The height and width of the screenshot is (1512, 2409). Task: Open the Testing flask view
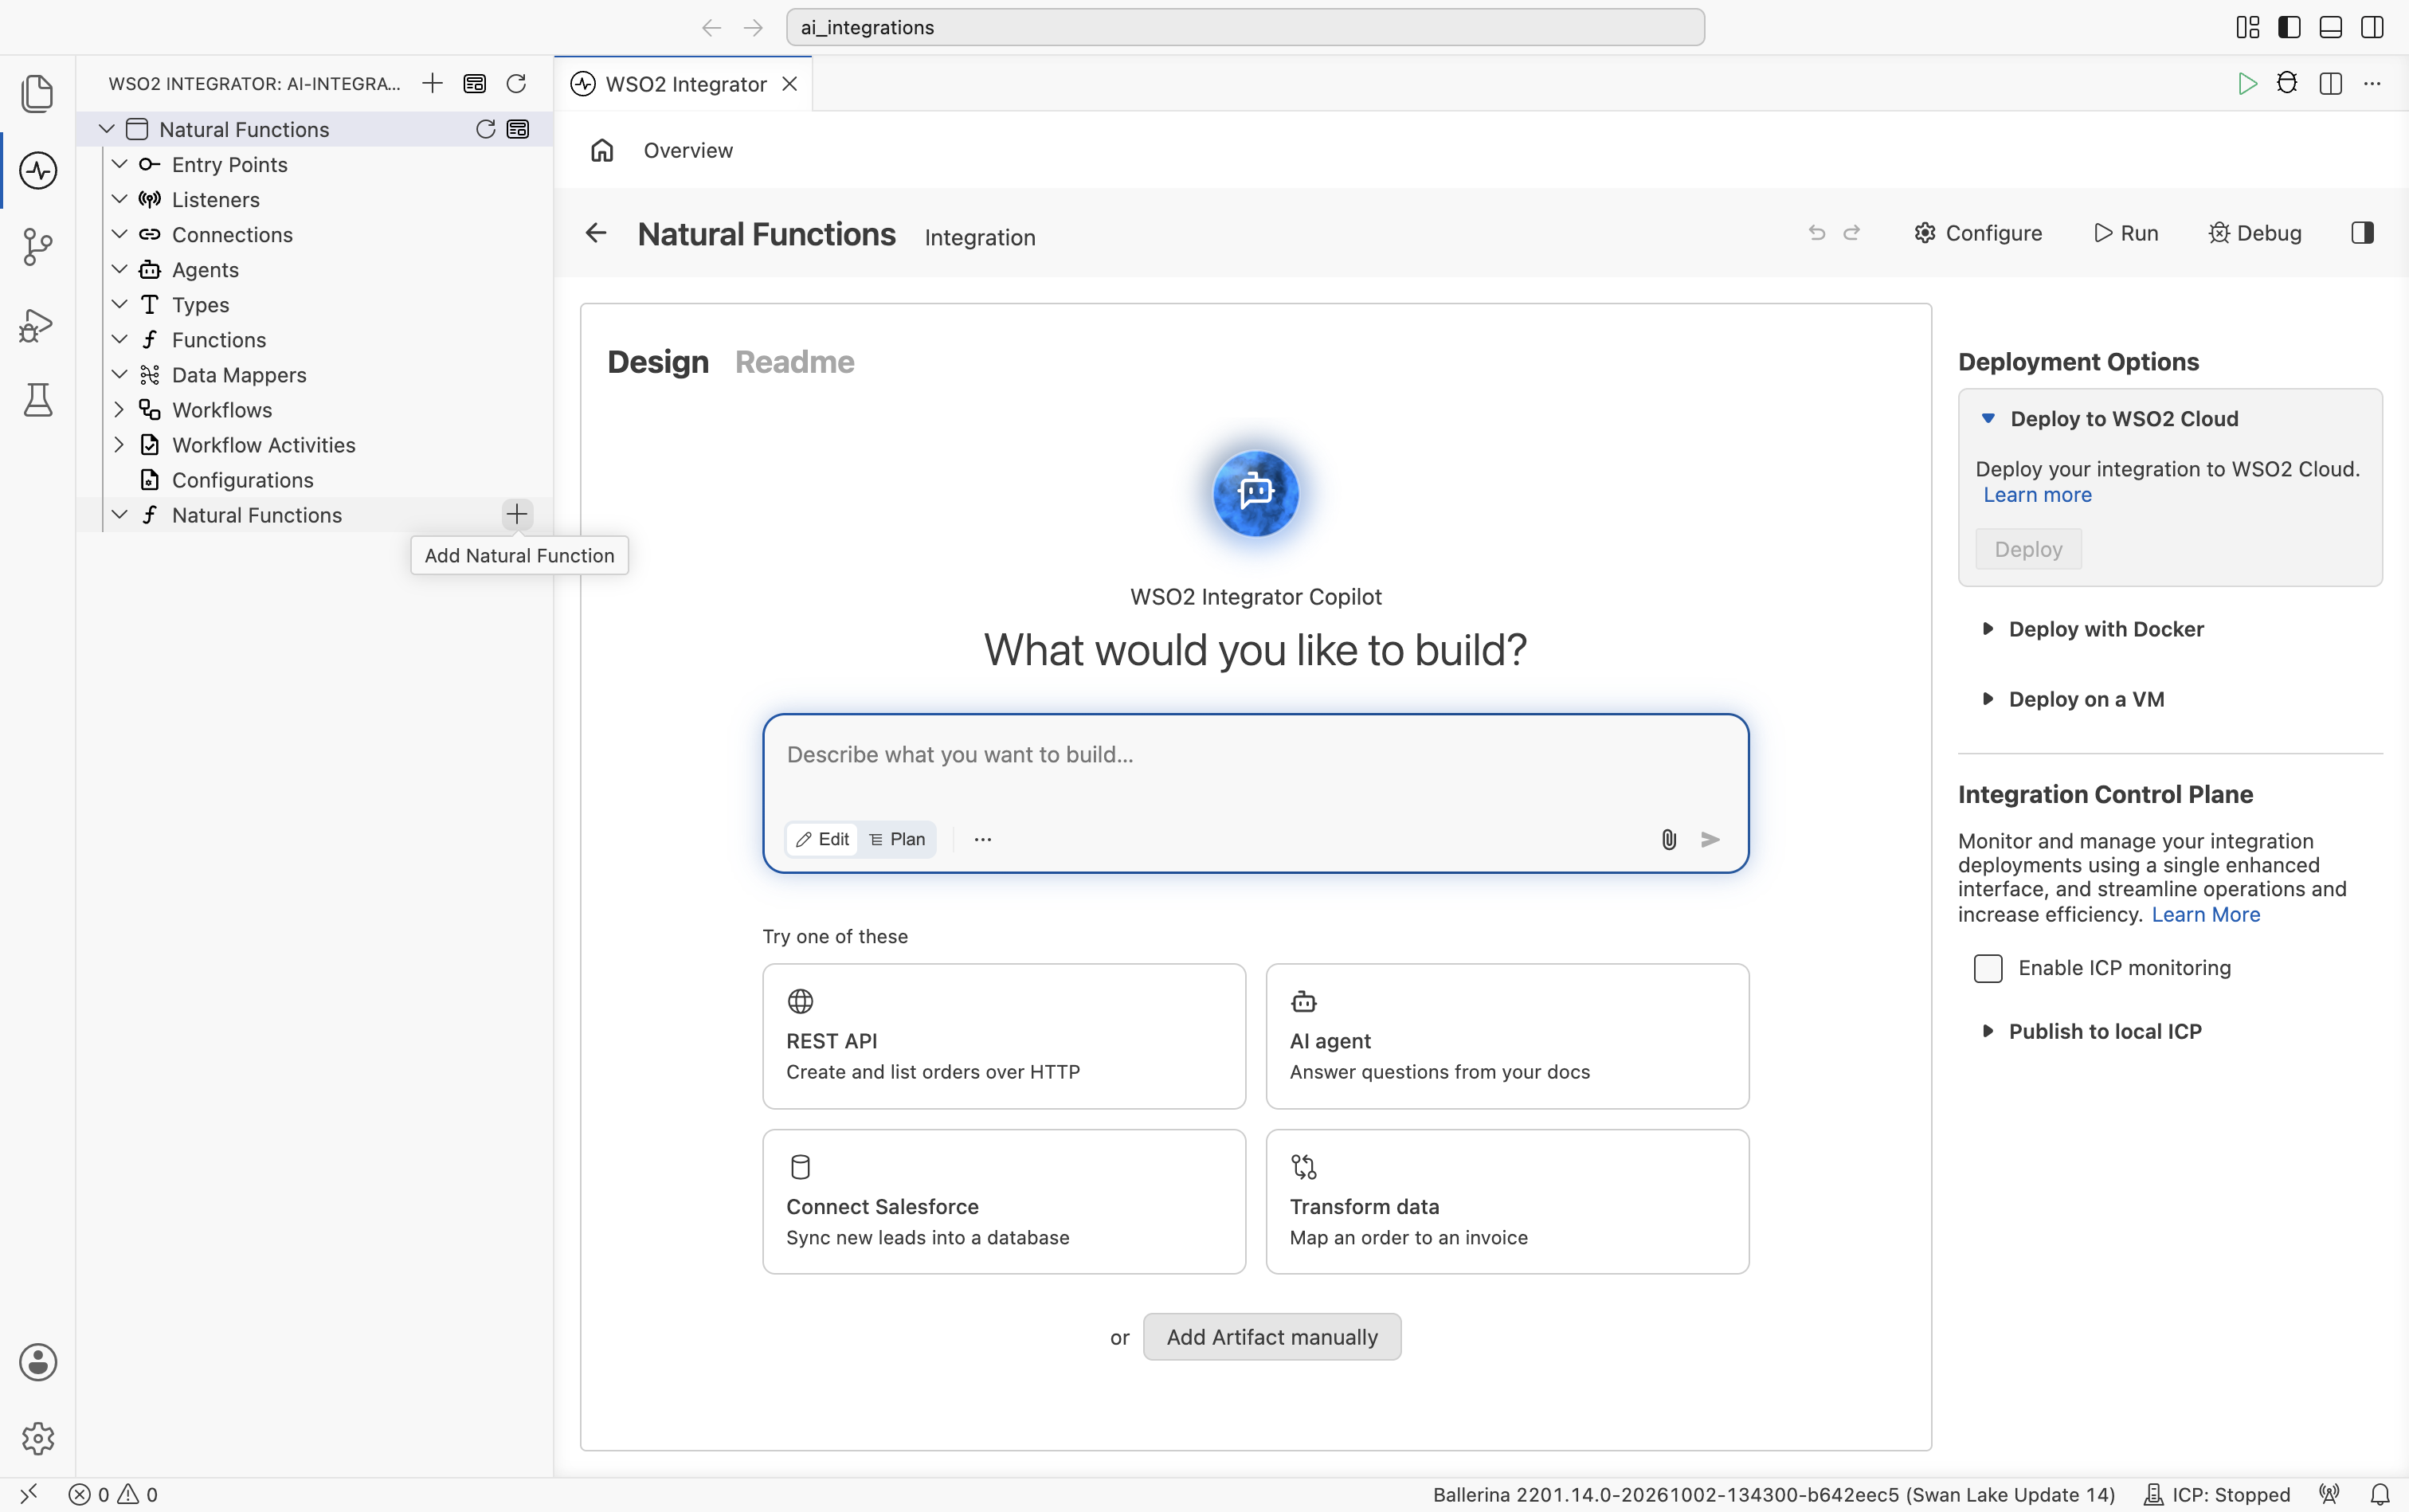38,400
